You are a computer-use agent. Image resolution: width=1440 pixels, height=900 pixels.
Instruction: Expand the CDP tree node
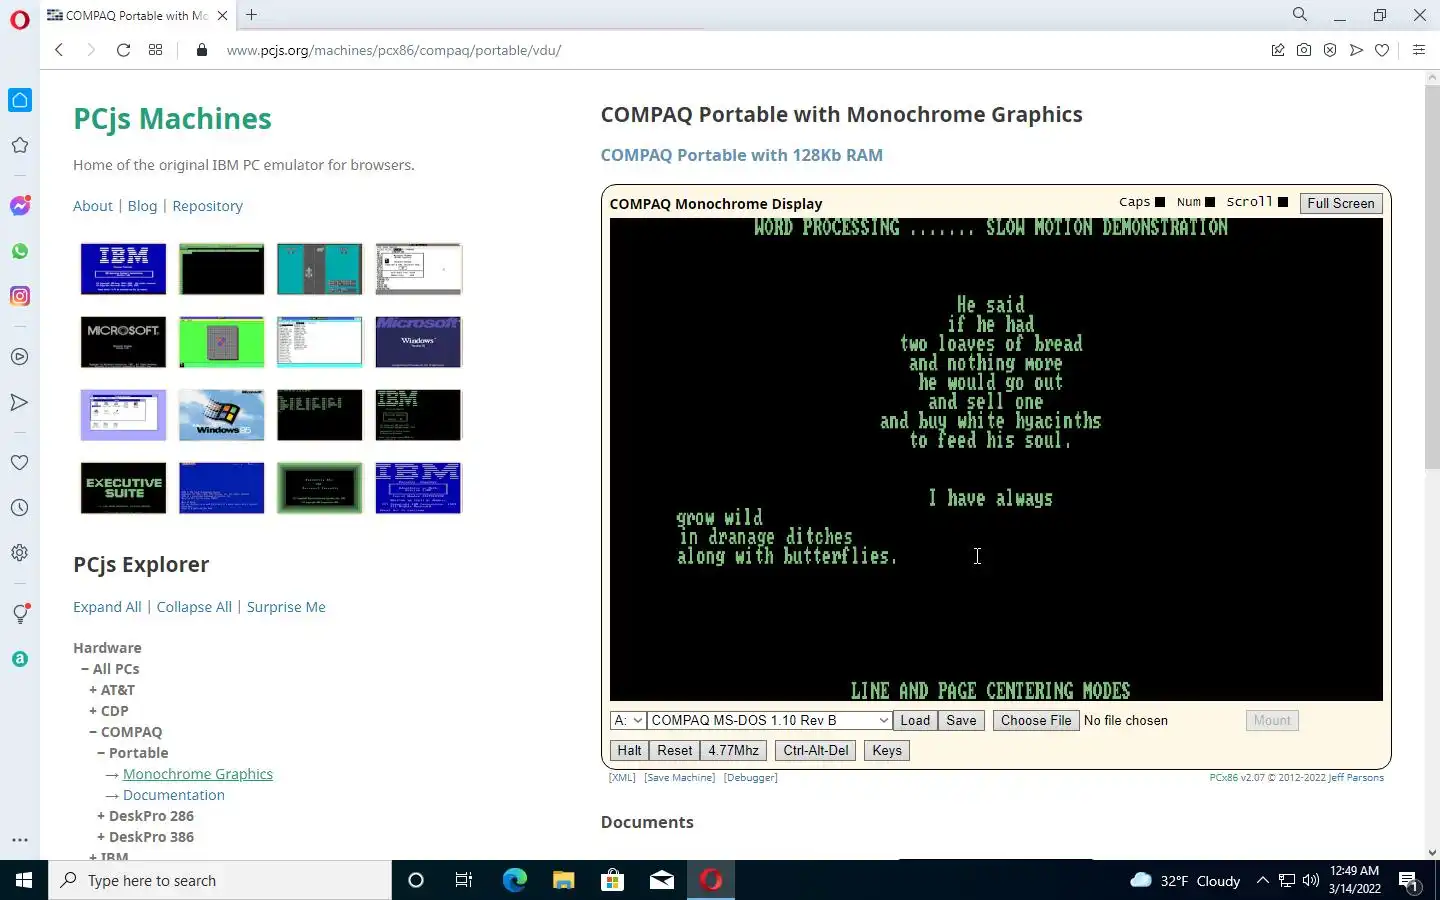coord(93,711)
